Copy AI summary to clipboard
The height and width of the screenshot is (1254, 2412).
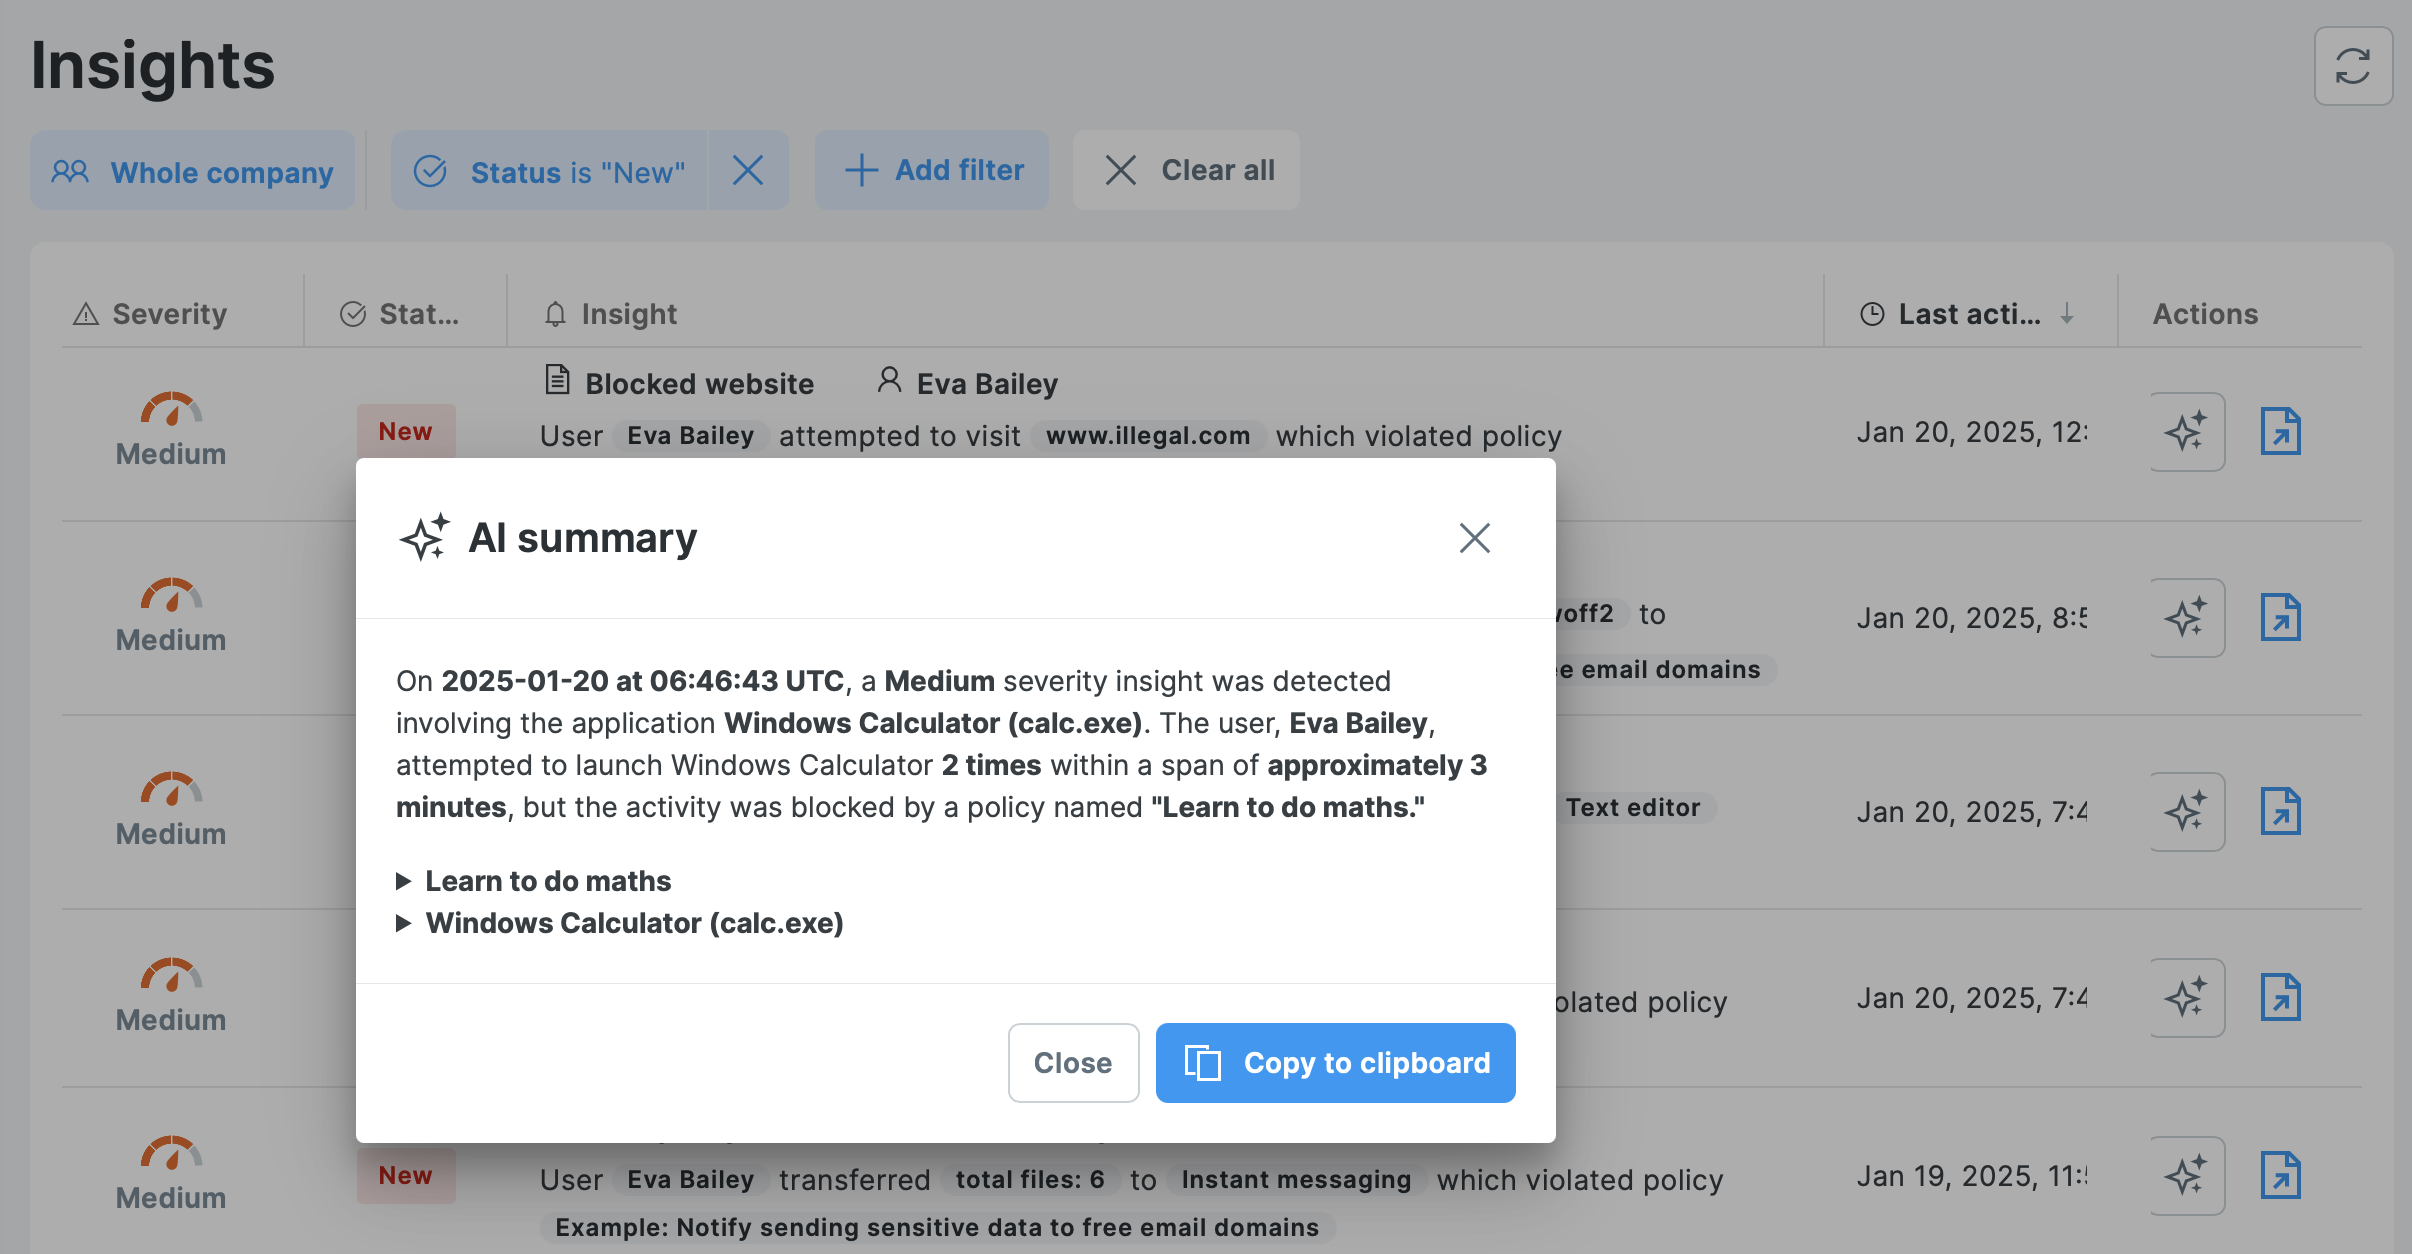pos(1335,1062)
